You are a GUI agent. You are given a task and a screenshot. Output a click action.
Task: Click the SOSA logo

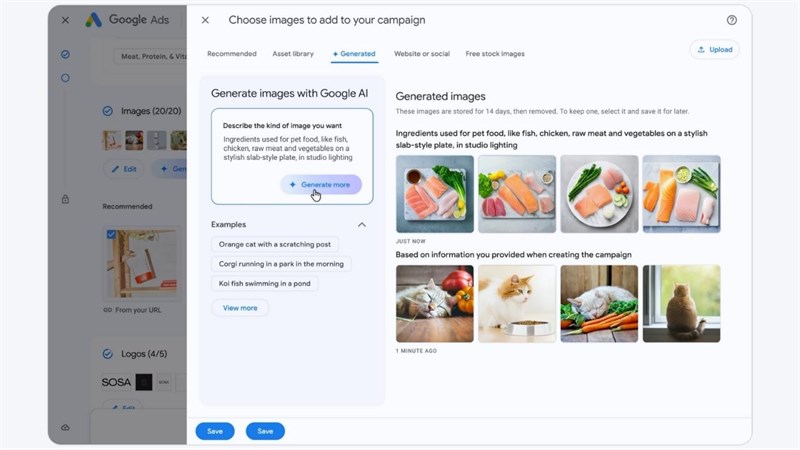116,382
